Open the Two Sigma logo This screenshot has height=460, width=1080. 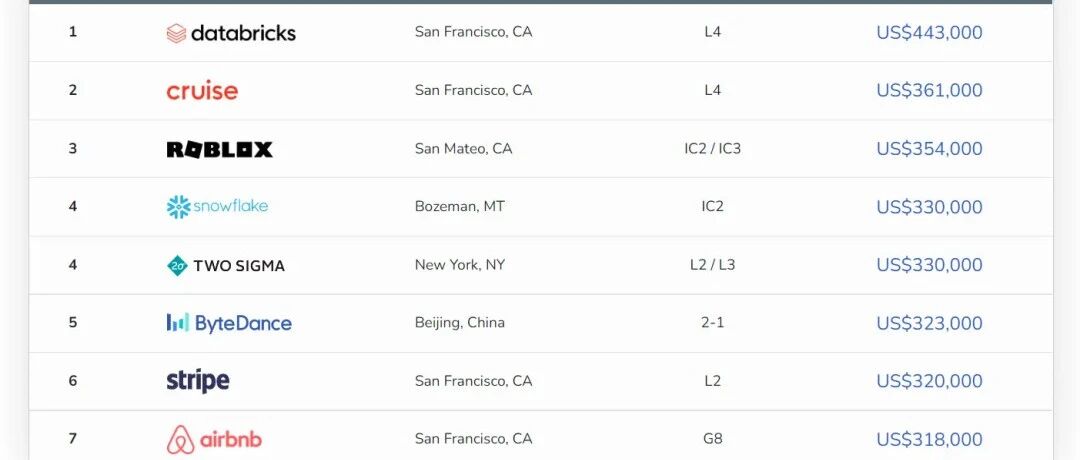[x=225, y=266]
